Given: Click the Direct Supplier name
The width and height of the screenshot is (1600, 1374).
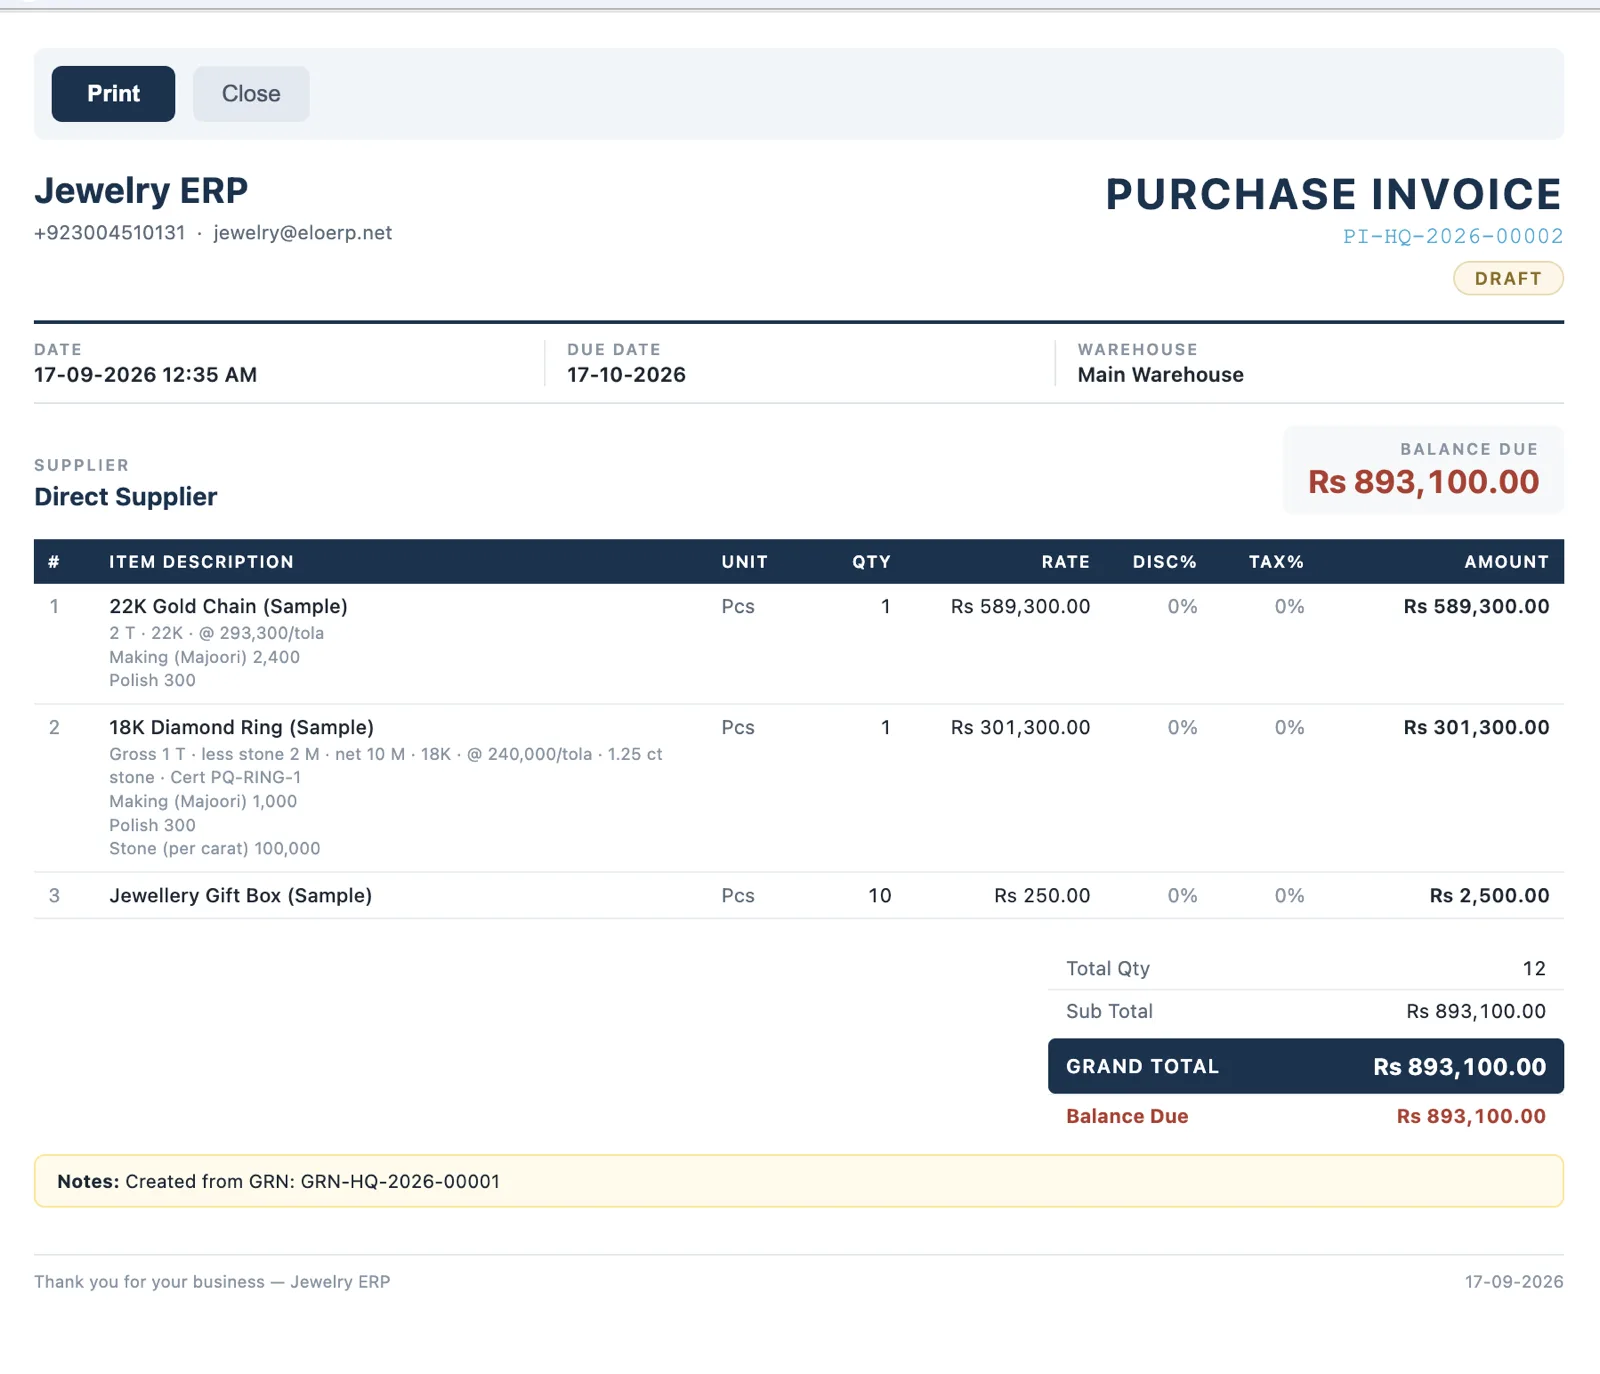Looking at the screenshot, I should tap(125, 497).
